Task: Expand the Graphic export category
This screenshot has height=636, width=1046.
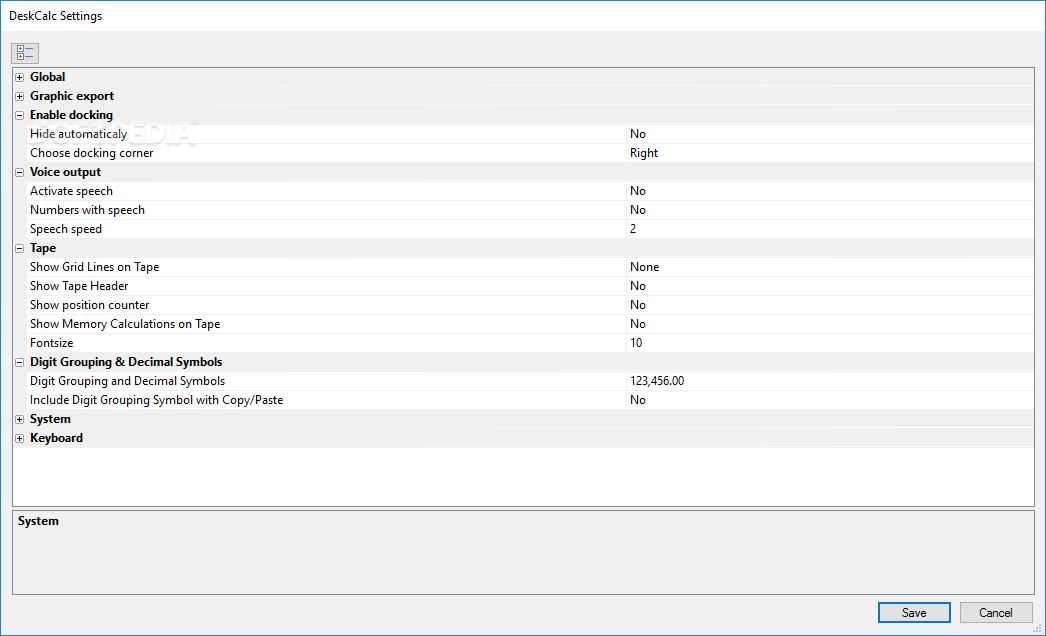Action: coord(19,96)
